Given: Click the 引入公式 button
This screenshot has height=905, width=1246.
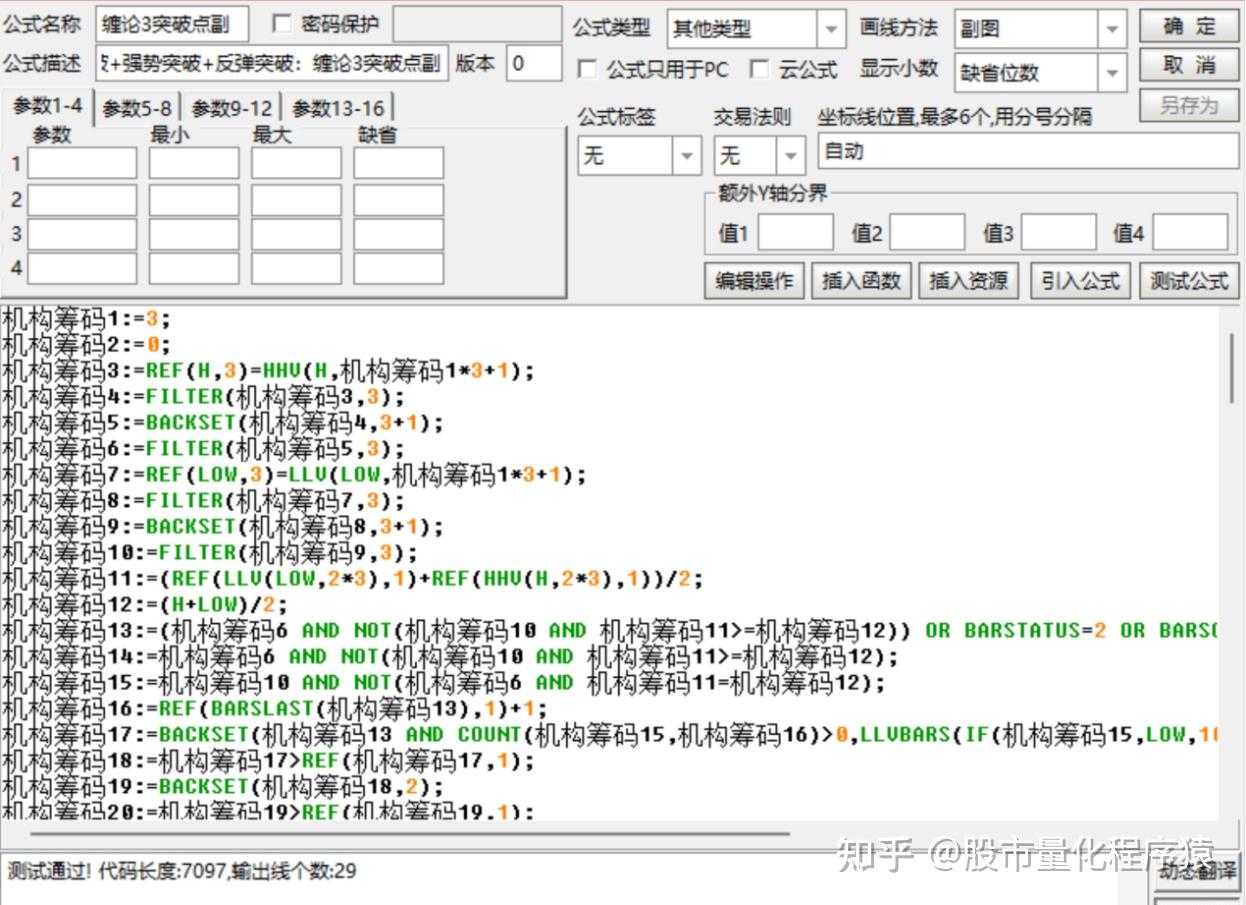Looking at the screenshot, I should click(1080, 281).
